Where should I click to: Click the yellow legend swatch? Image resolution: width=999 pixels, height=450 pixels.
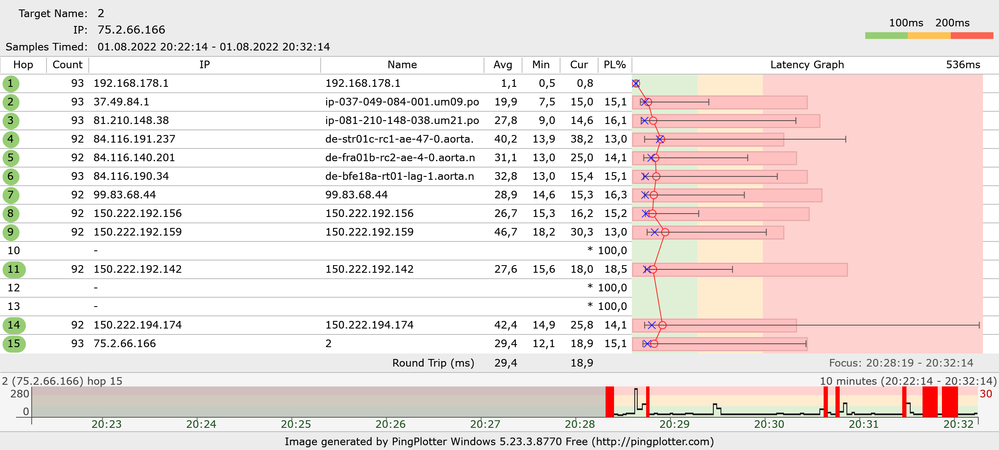[x=929, y=36]
